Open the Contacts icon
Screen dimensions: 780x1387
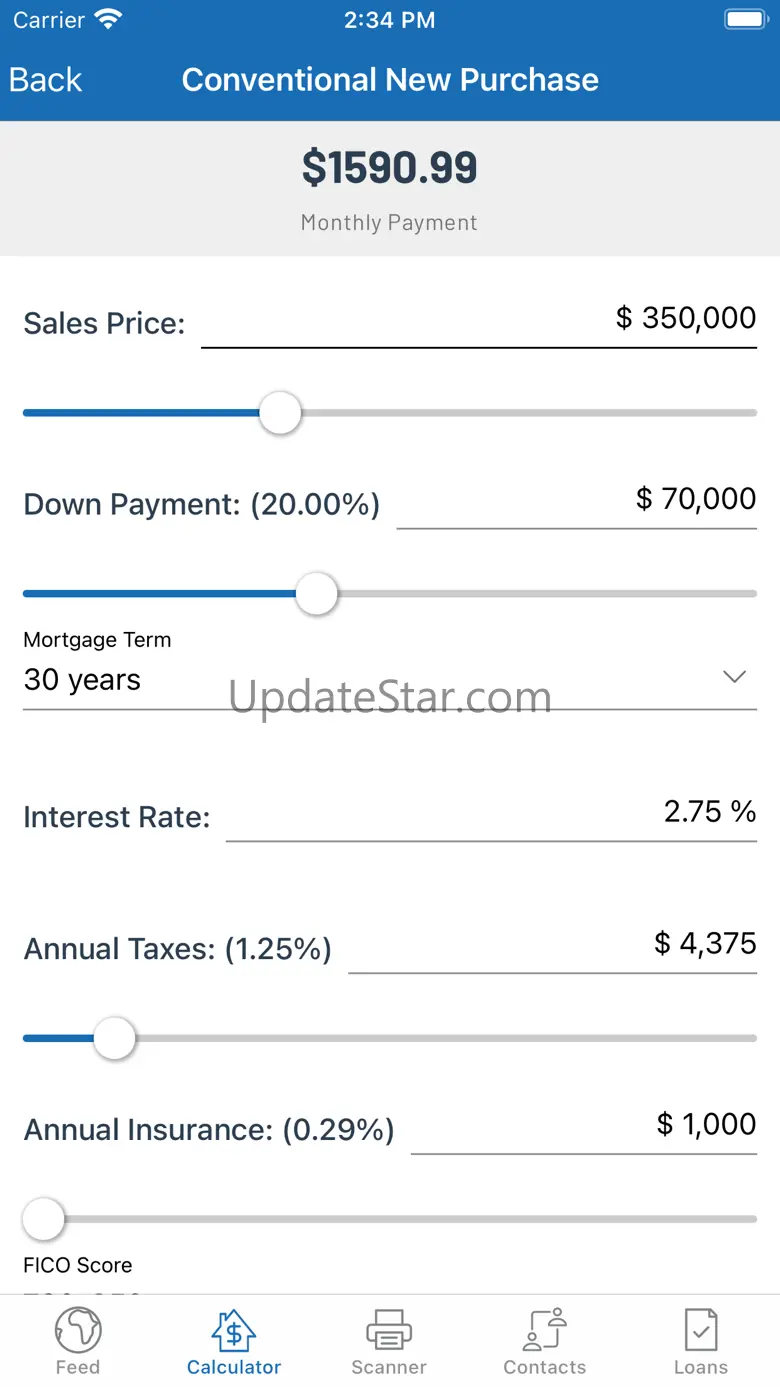(x=545, y=1331)
